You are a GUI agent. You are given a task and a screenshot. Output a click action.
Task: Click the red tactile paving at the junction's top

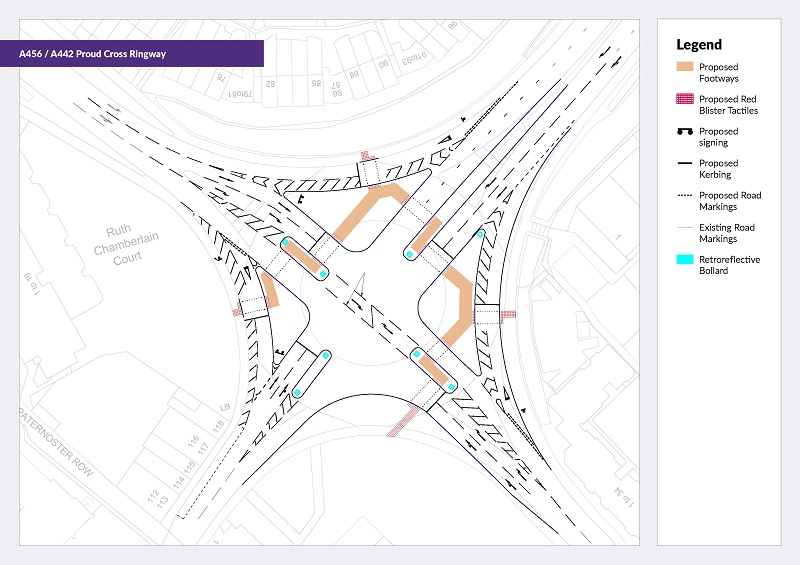point(366,155)
